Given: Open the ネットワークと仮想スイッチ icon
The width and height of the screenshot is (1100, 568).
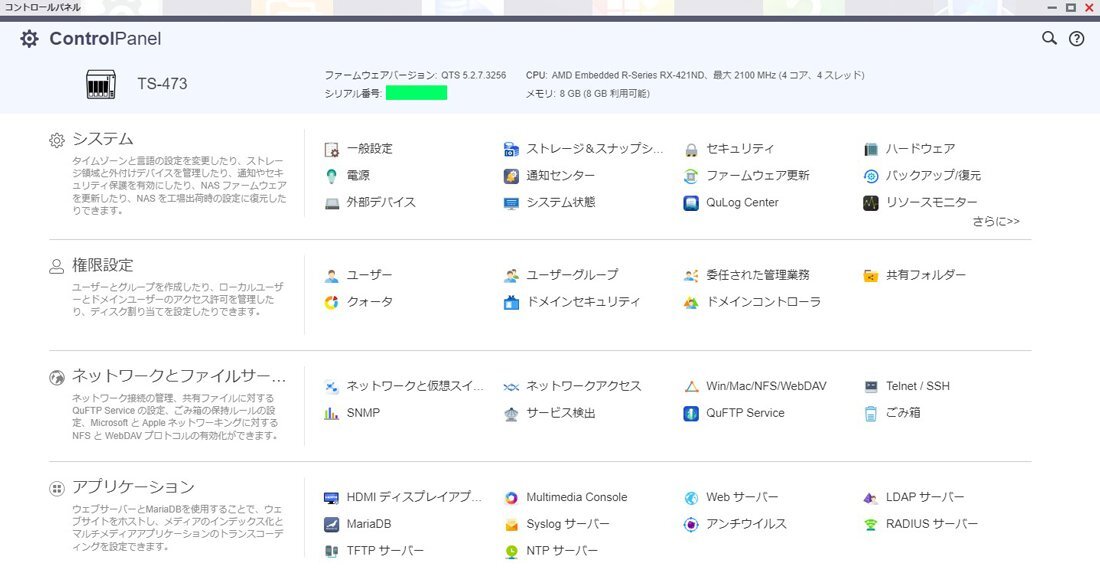Looking at the screenshot, I should pyautogui.click(x=332, y=386).
